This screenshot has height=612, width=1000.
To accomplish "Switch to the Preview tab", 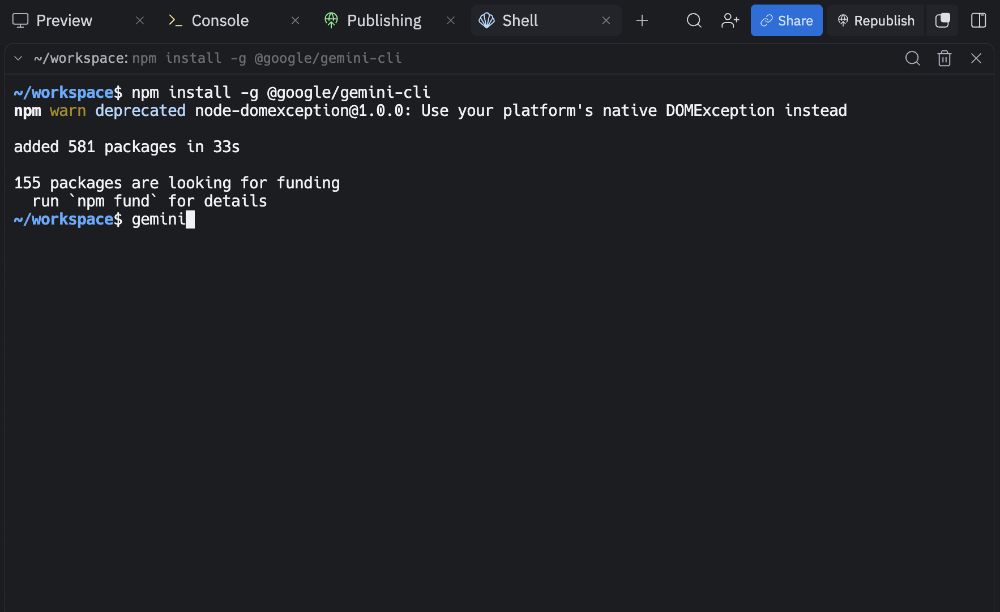I will tap(63, 20).
